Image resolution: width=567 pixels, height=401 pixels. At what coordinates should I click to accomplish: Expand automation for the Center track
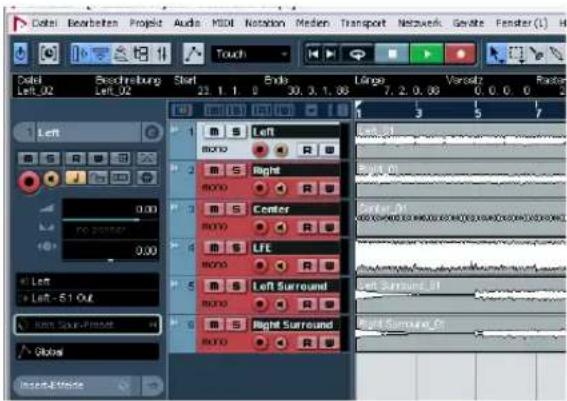pos(175,206)
